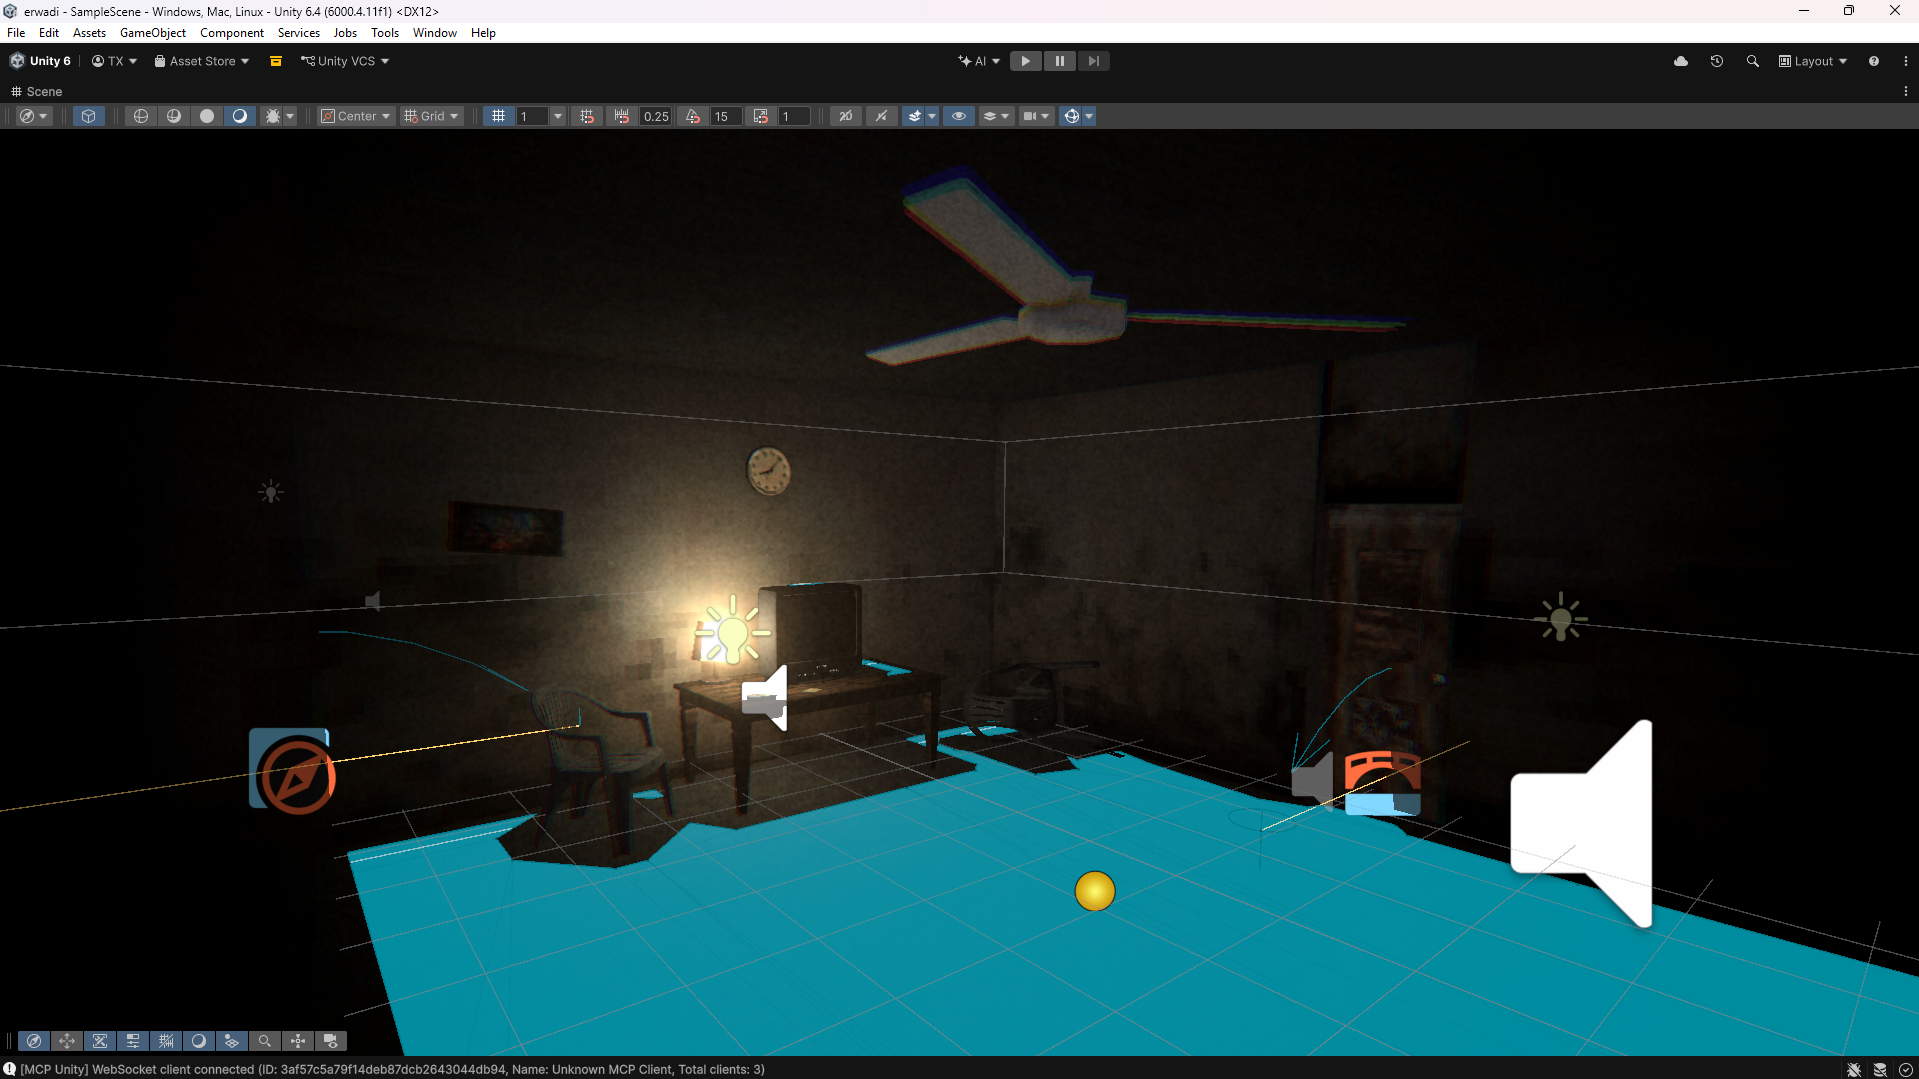Viewport: 1919px width, 1079px height.
Task: Select the Scene tab
Action: pyautogui.click(x=36, y=91)
